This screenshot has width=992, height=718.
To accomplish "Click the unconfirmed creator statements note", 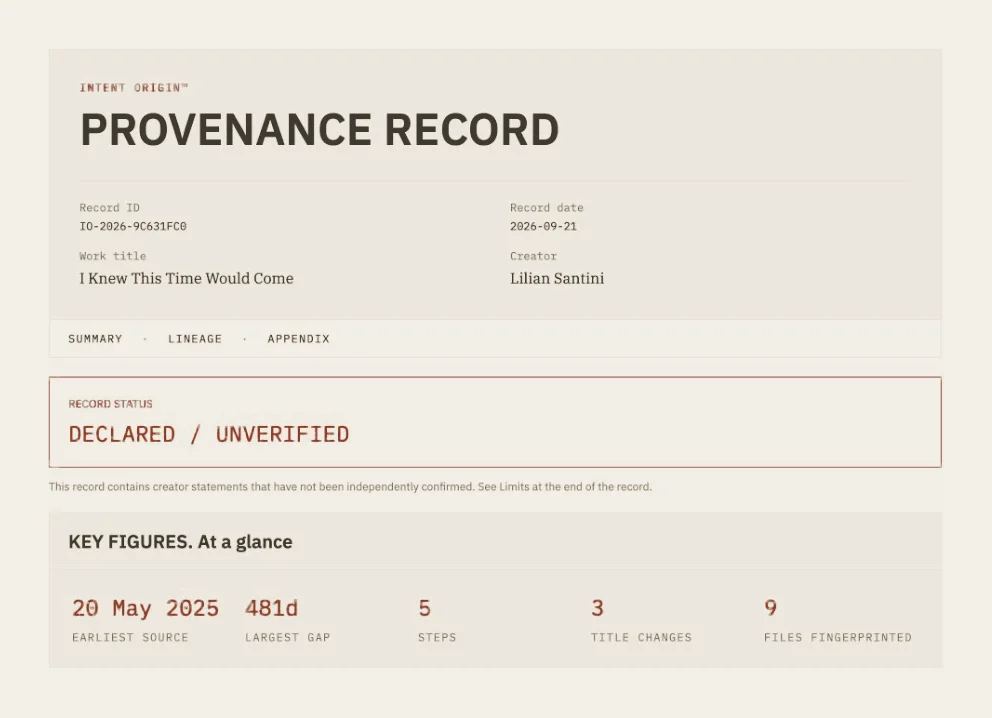I will tap(350, 487).
